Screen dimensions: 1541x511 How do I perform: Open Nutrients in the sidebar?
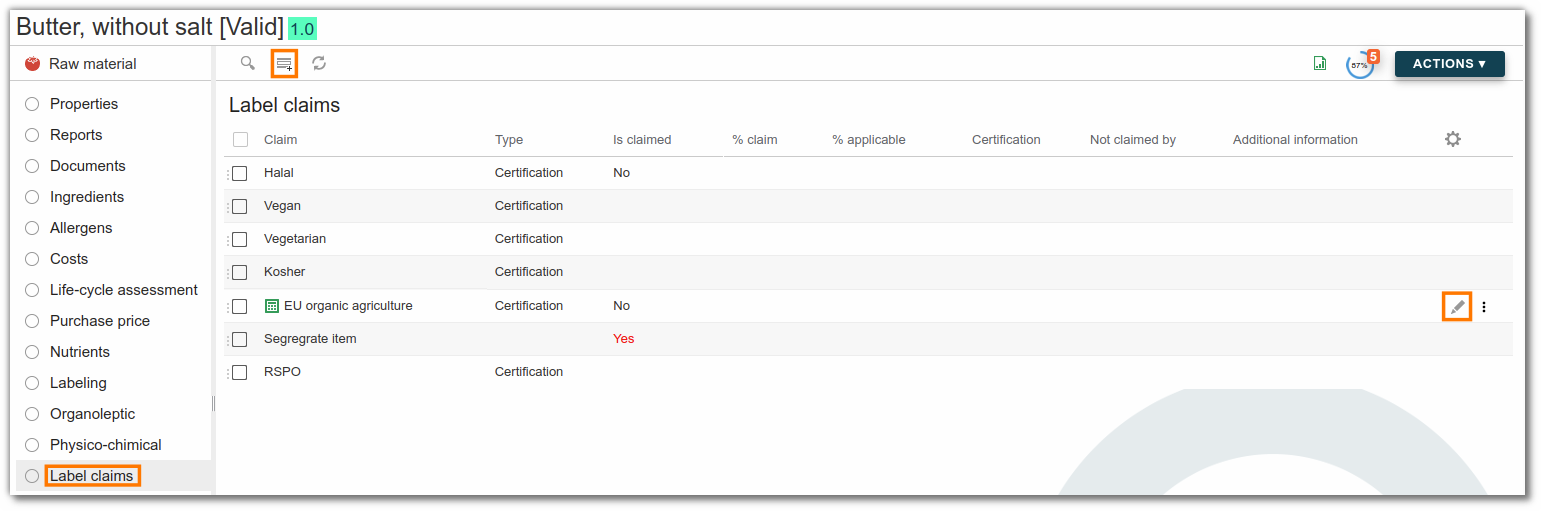(x=80, y=352)
